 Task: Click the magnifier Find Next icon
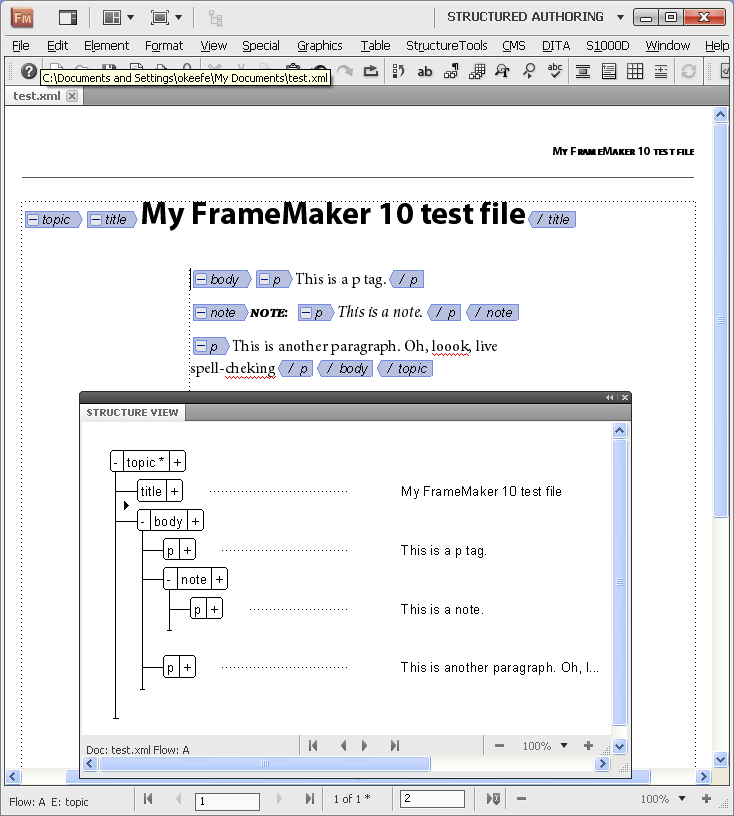coord(529,71)
